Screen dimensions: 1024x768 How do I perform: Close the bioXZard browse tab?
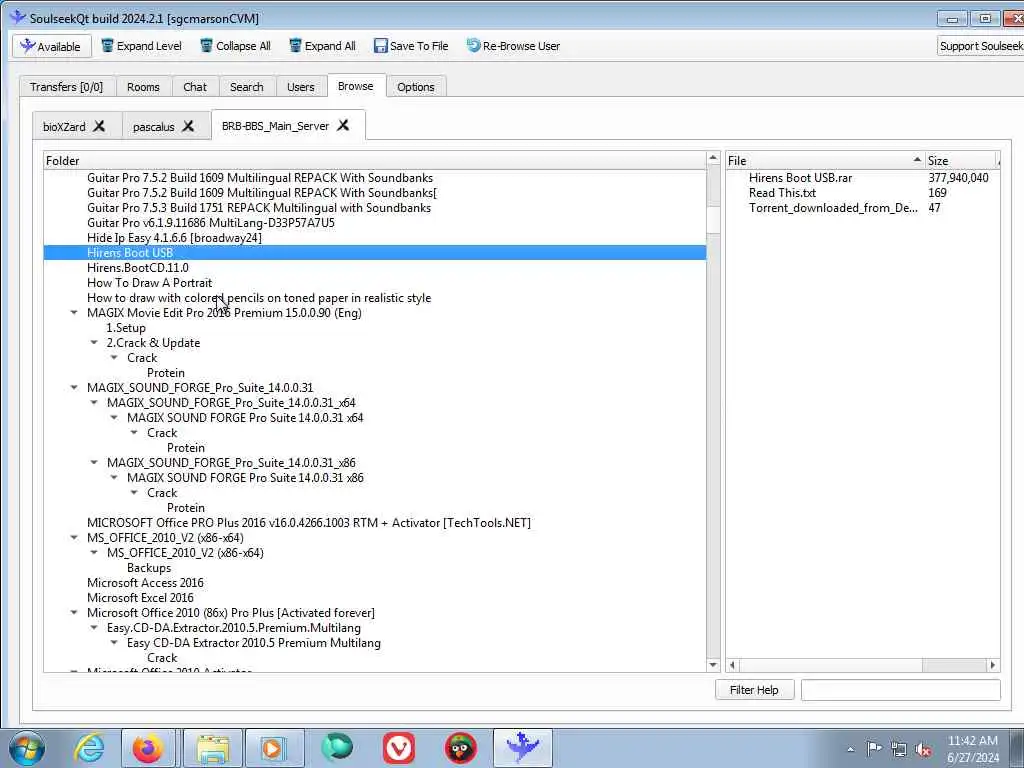coord(99,125)
